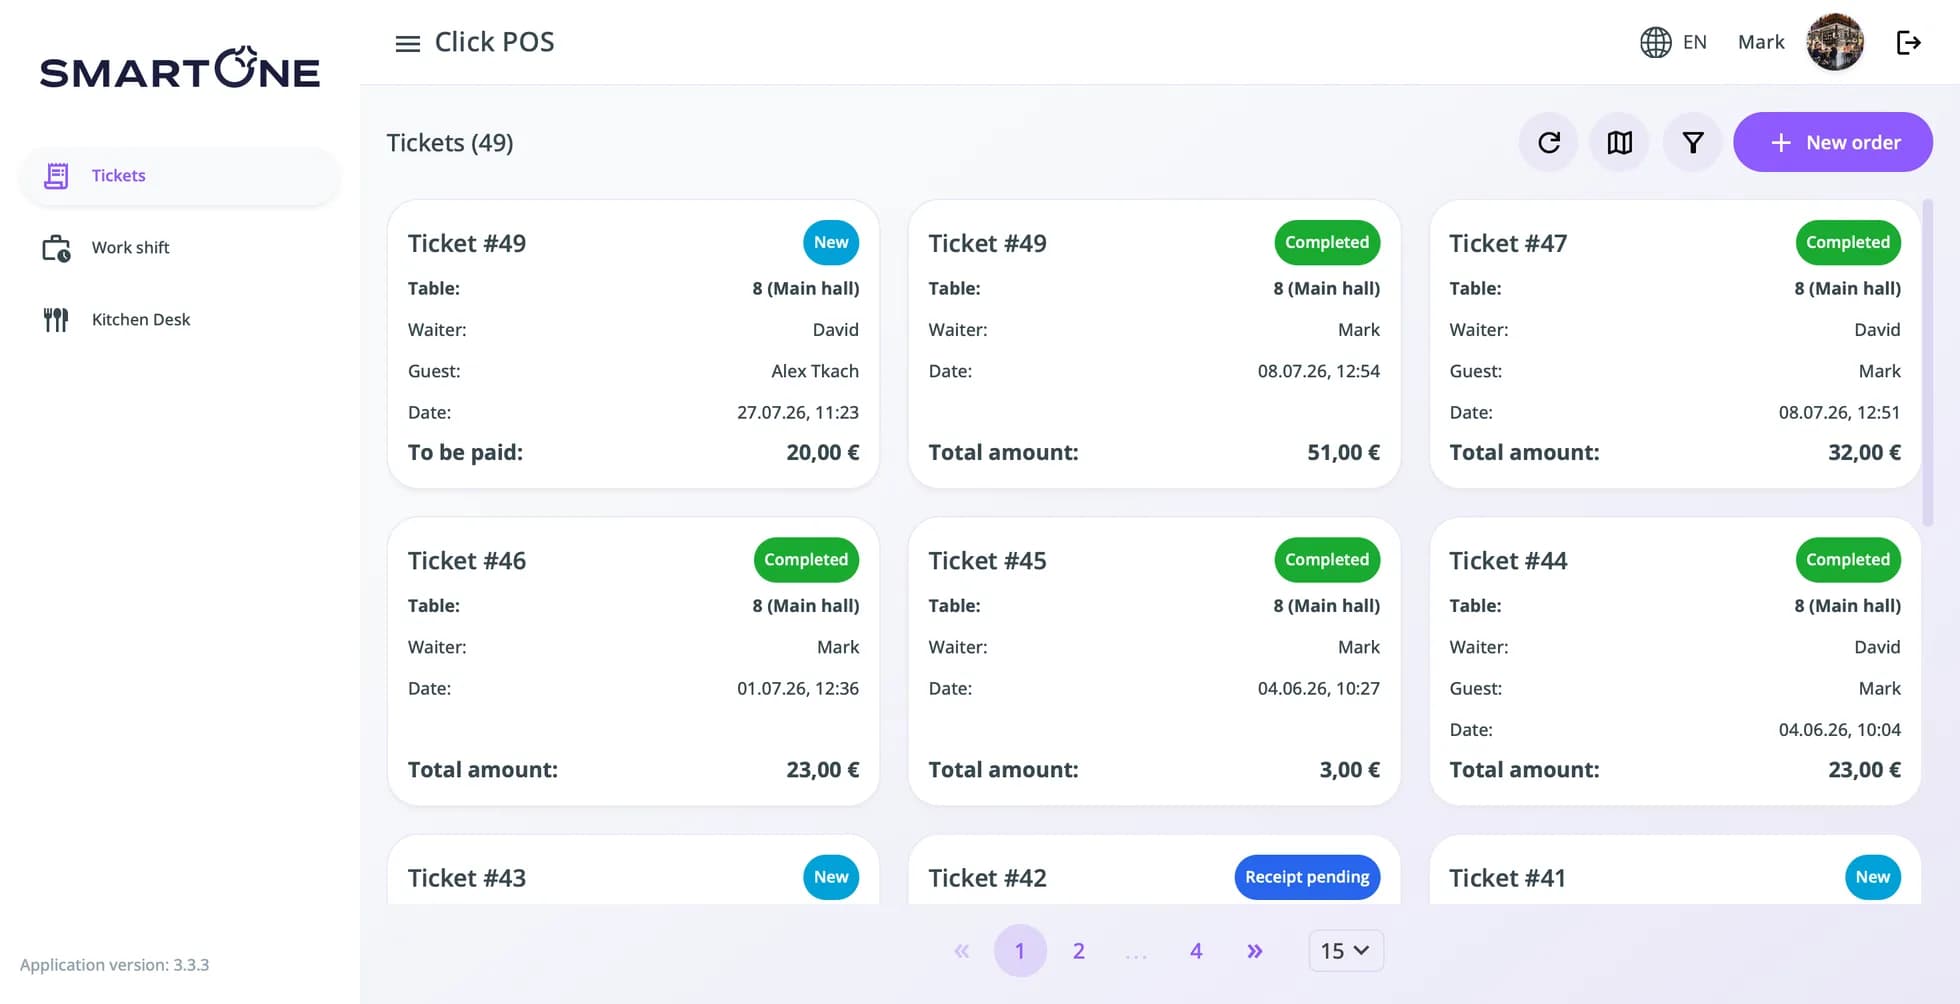The image size is (1960, 1004).
Task: Click the 20,00 € to be paid amount
Action: [822, 452]
